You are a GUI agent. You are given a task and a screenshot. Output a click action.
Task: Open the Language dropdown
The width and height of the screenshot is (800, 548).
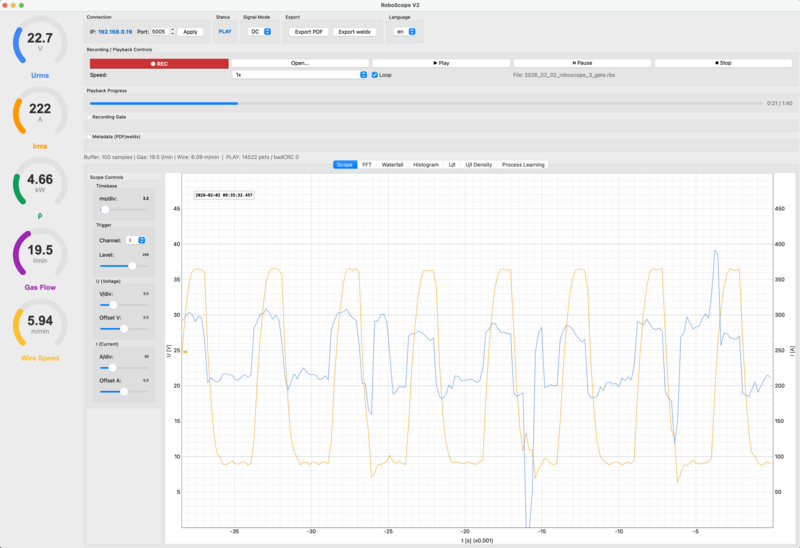(405, 32)
